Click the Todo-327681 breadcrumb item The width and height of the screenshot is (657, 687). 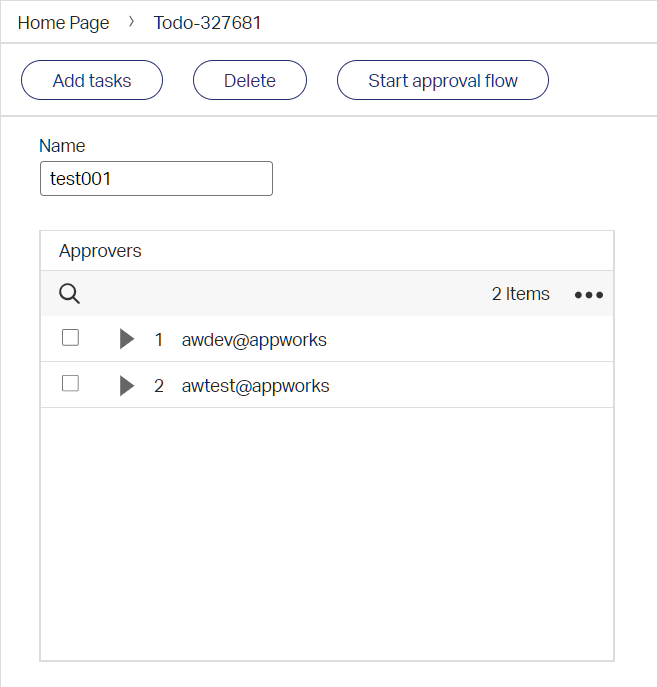(207, 23)
